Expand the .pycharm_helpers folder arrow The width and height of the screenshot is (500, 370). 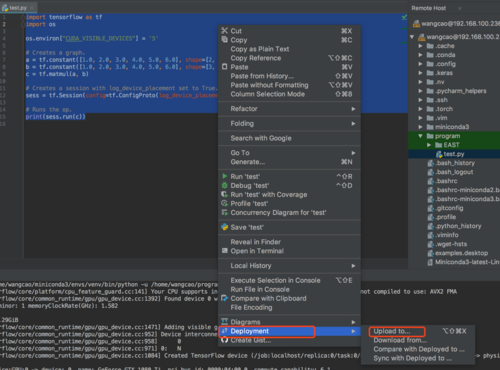point(421,91)
